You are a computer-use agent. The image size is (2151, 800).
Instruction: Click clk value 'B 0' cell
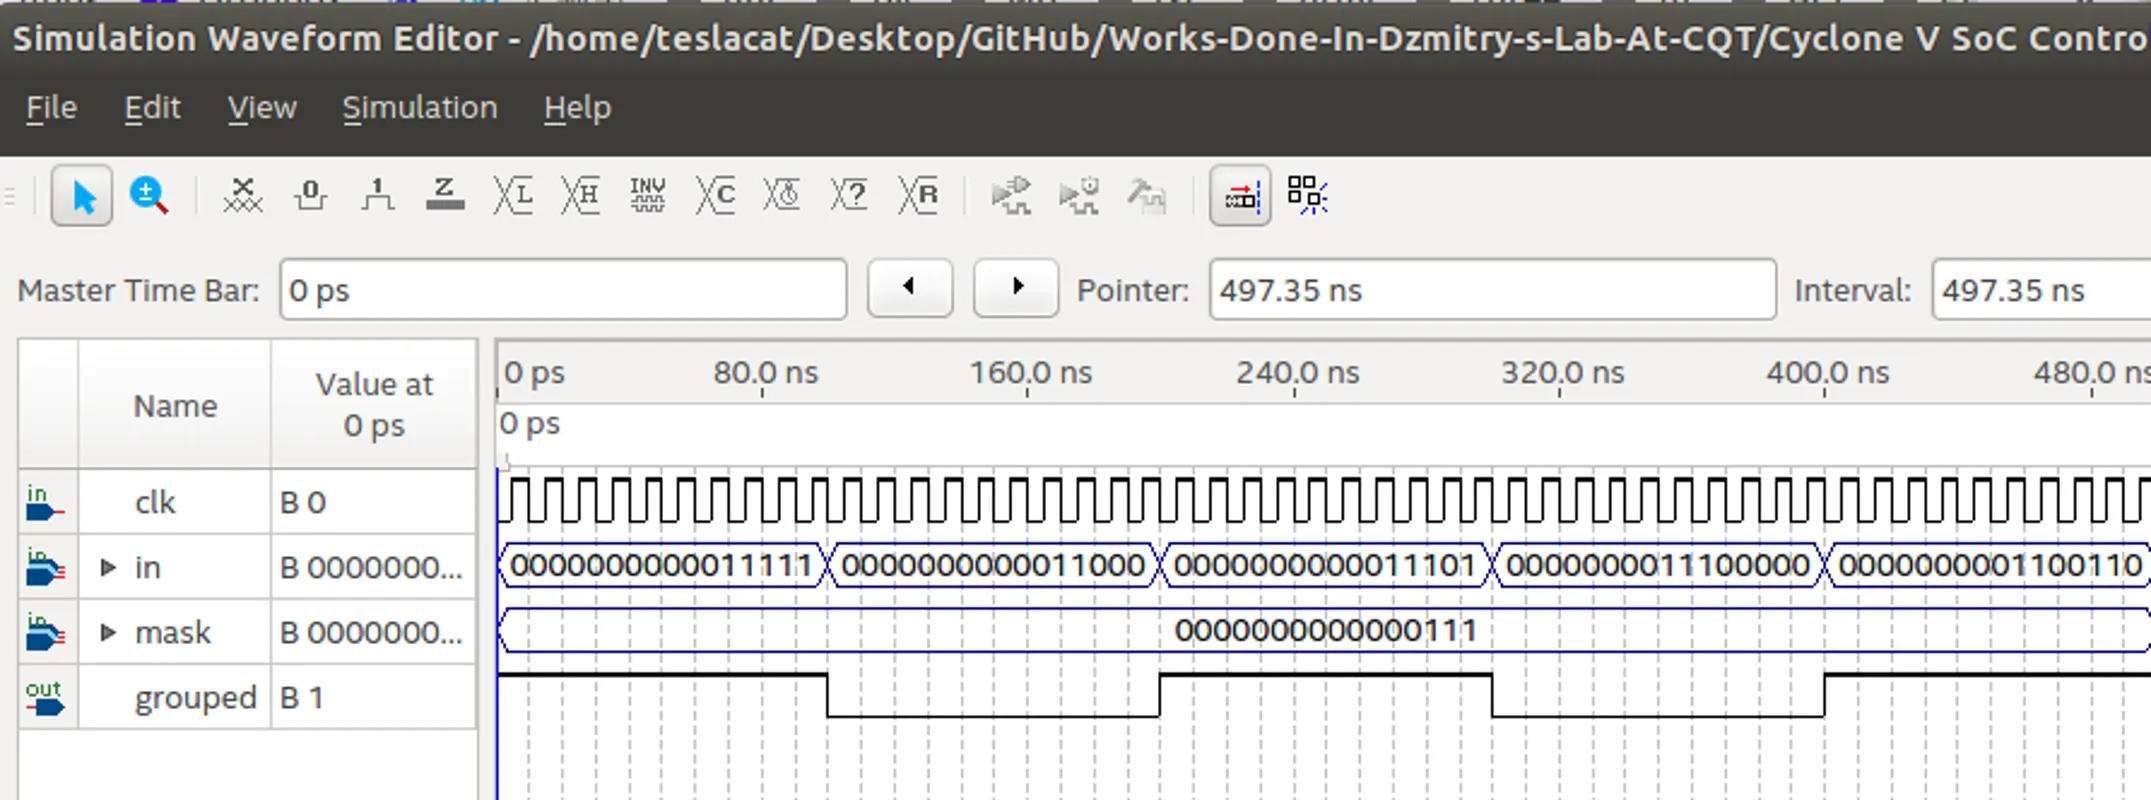click(x=374, y=502)
